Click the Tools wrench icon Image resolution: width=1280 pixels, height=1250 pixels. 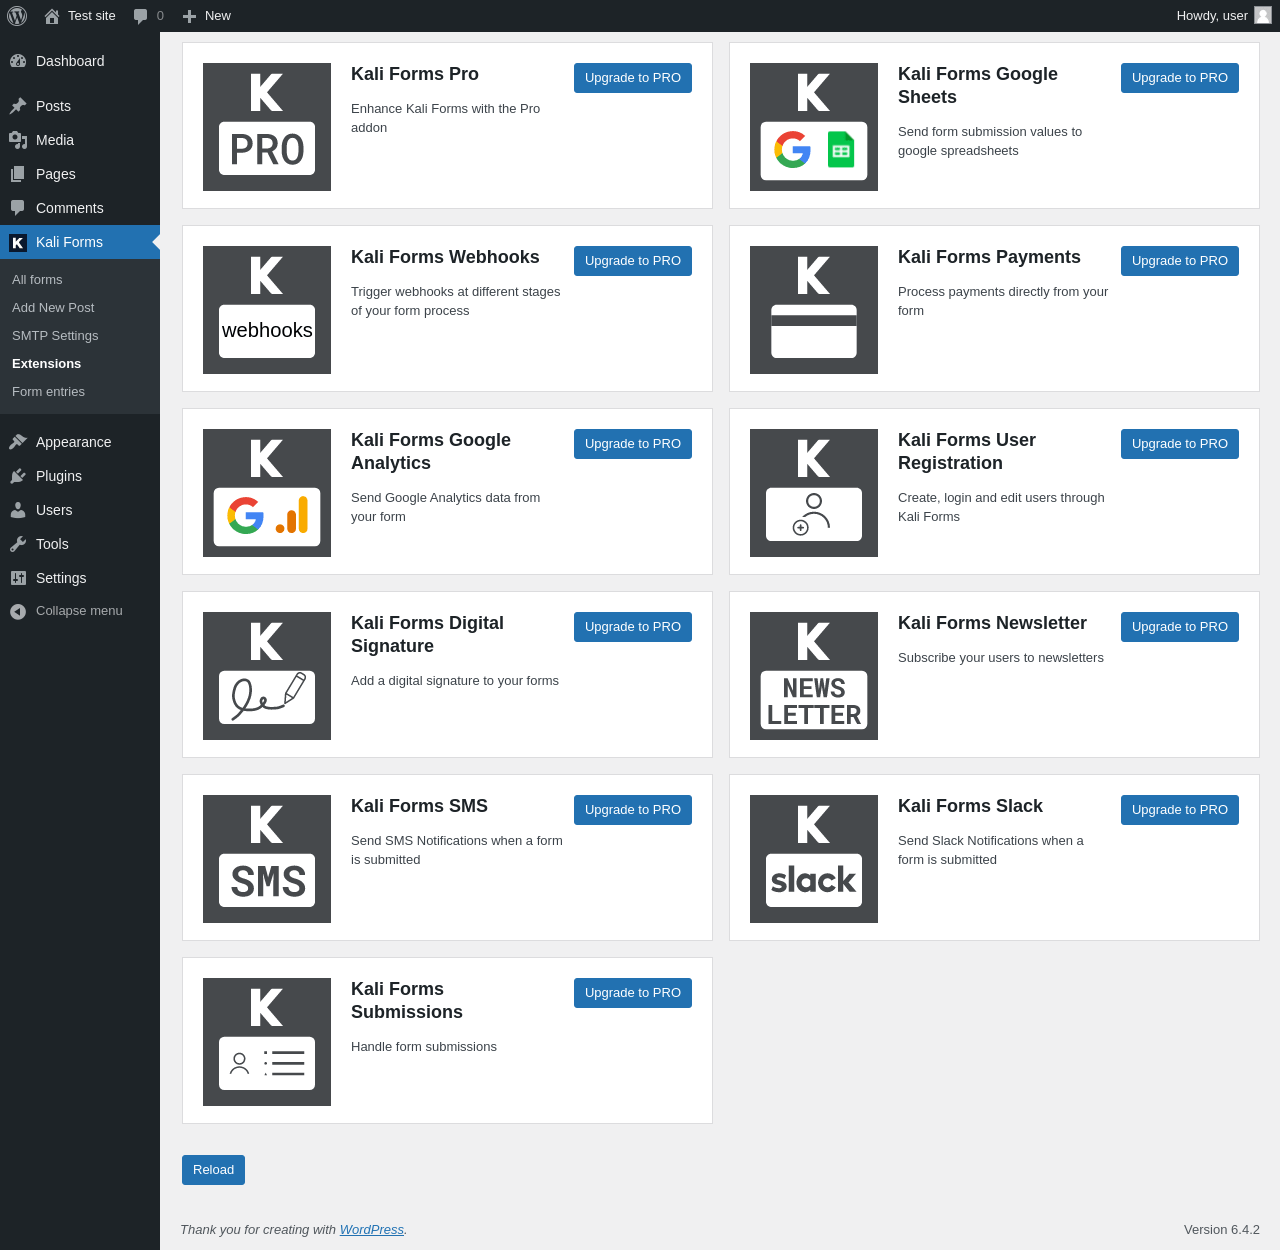pyautogui.click(x=18, y=544)
